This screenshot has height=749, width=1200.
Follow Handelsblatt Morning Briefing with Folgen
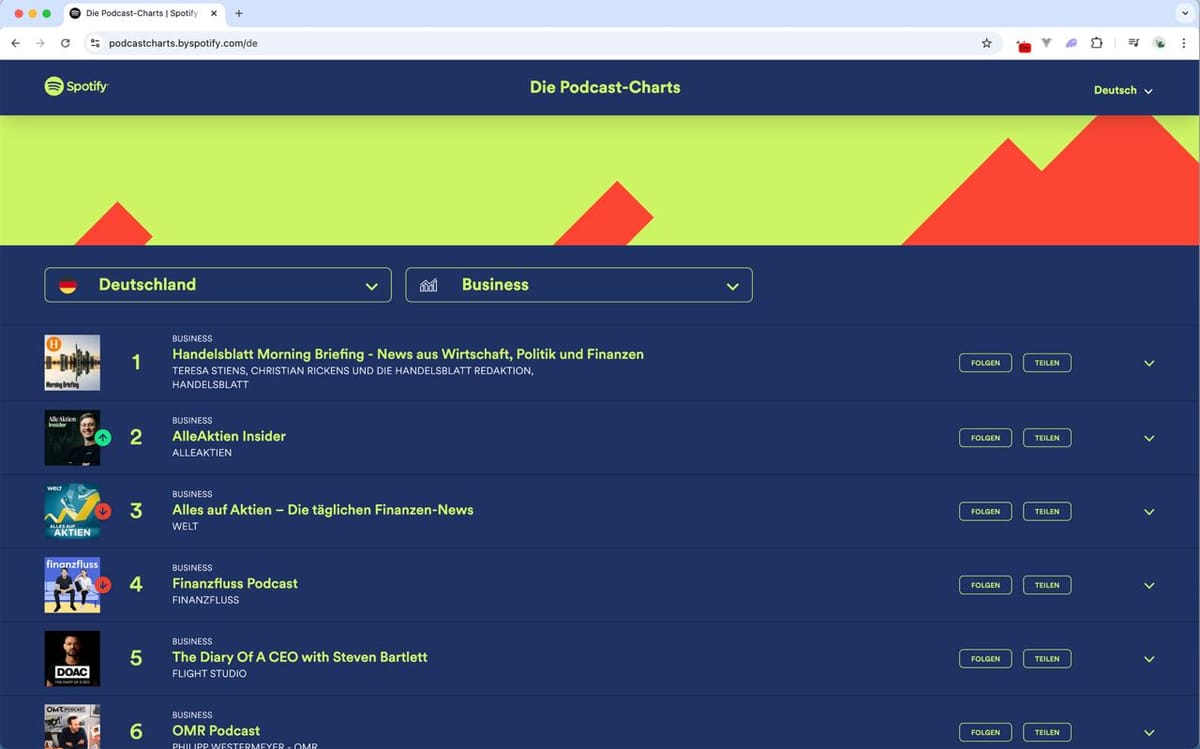985,363
